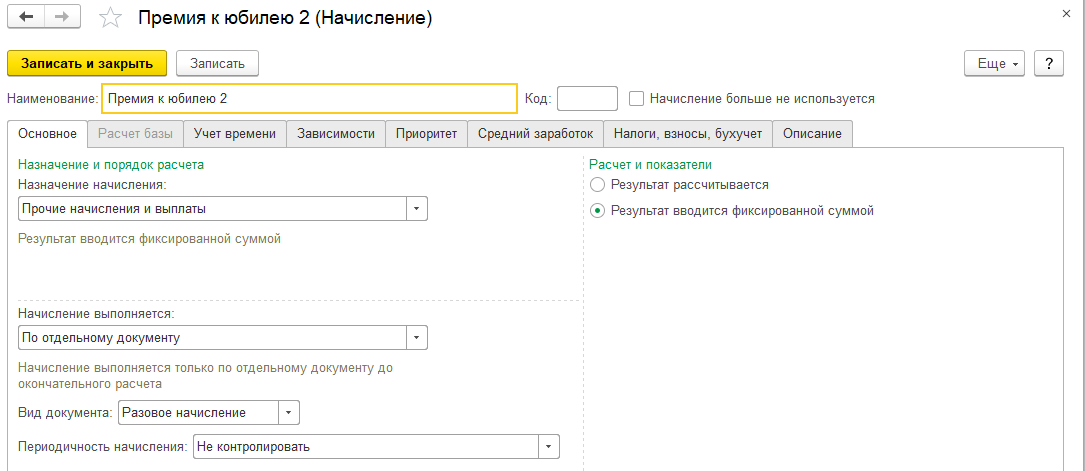Click the 'Наименование' text field

coord(310,99)
